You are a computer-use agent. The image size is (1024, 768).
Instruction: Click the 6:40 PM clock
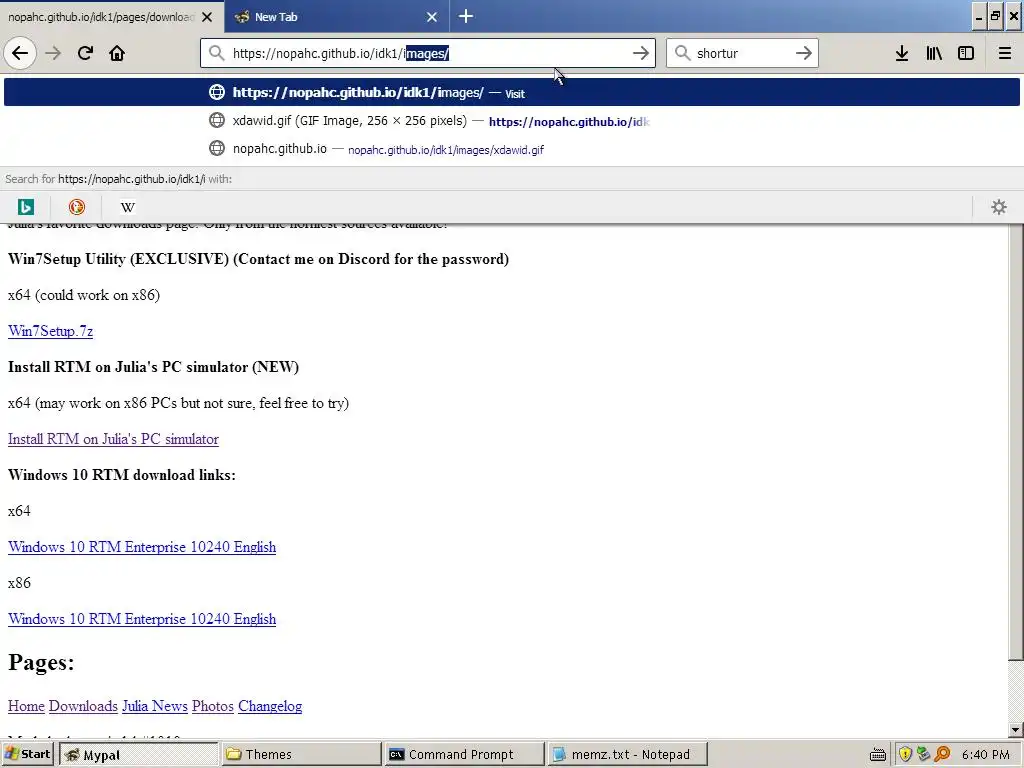pyautogui.click(x=985, y=754)
